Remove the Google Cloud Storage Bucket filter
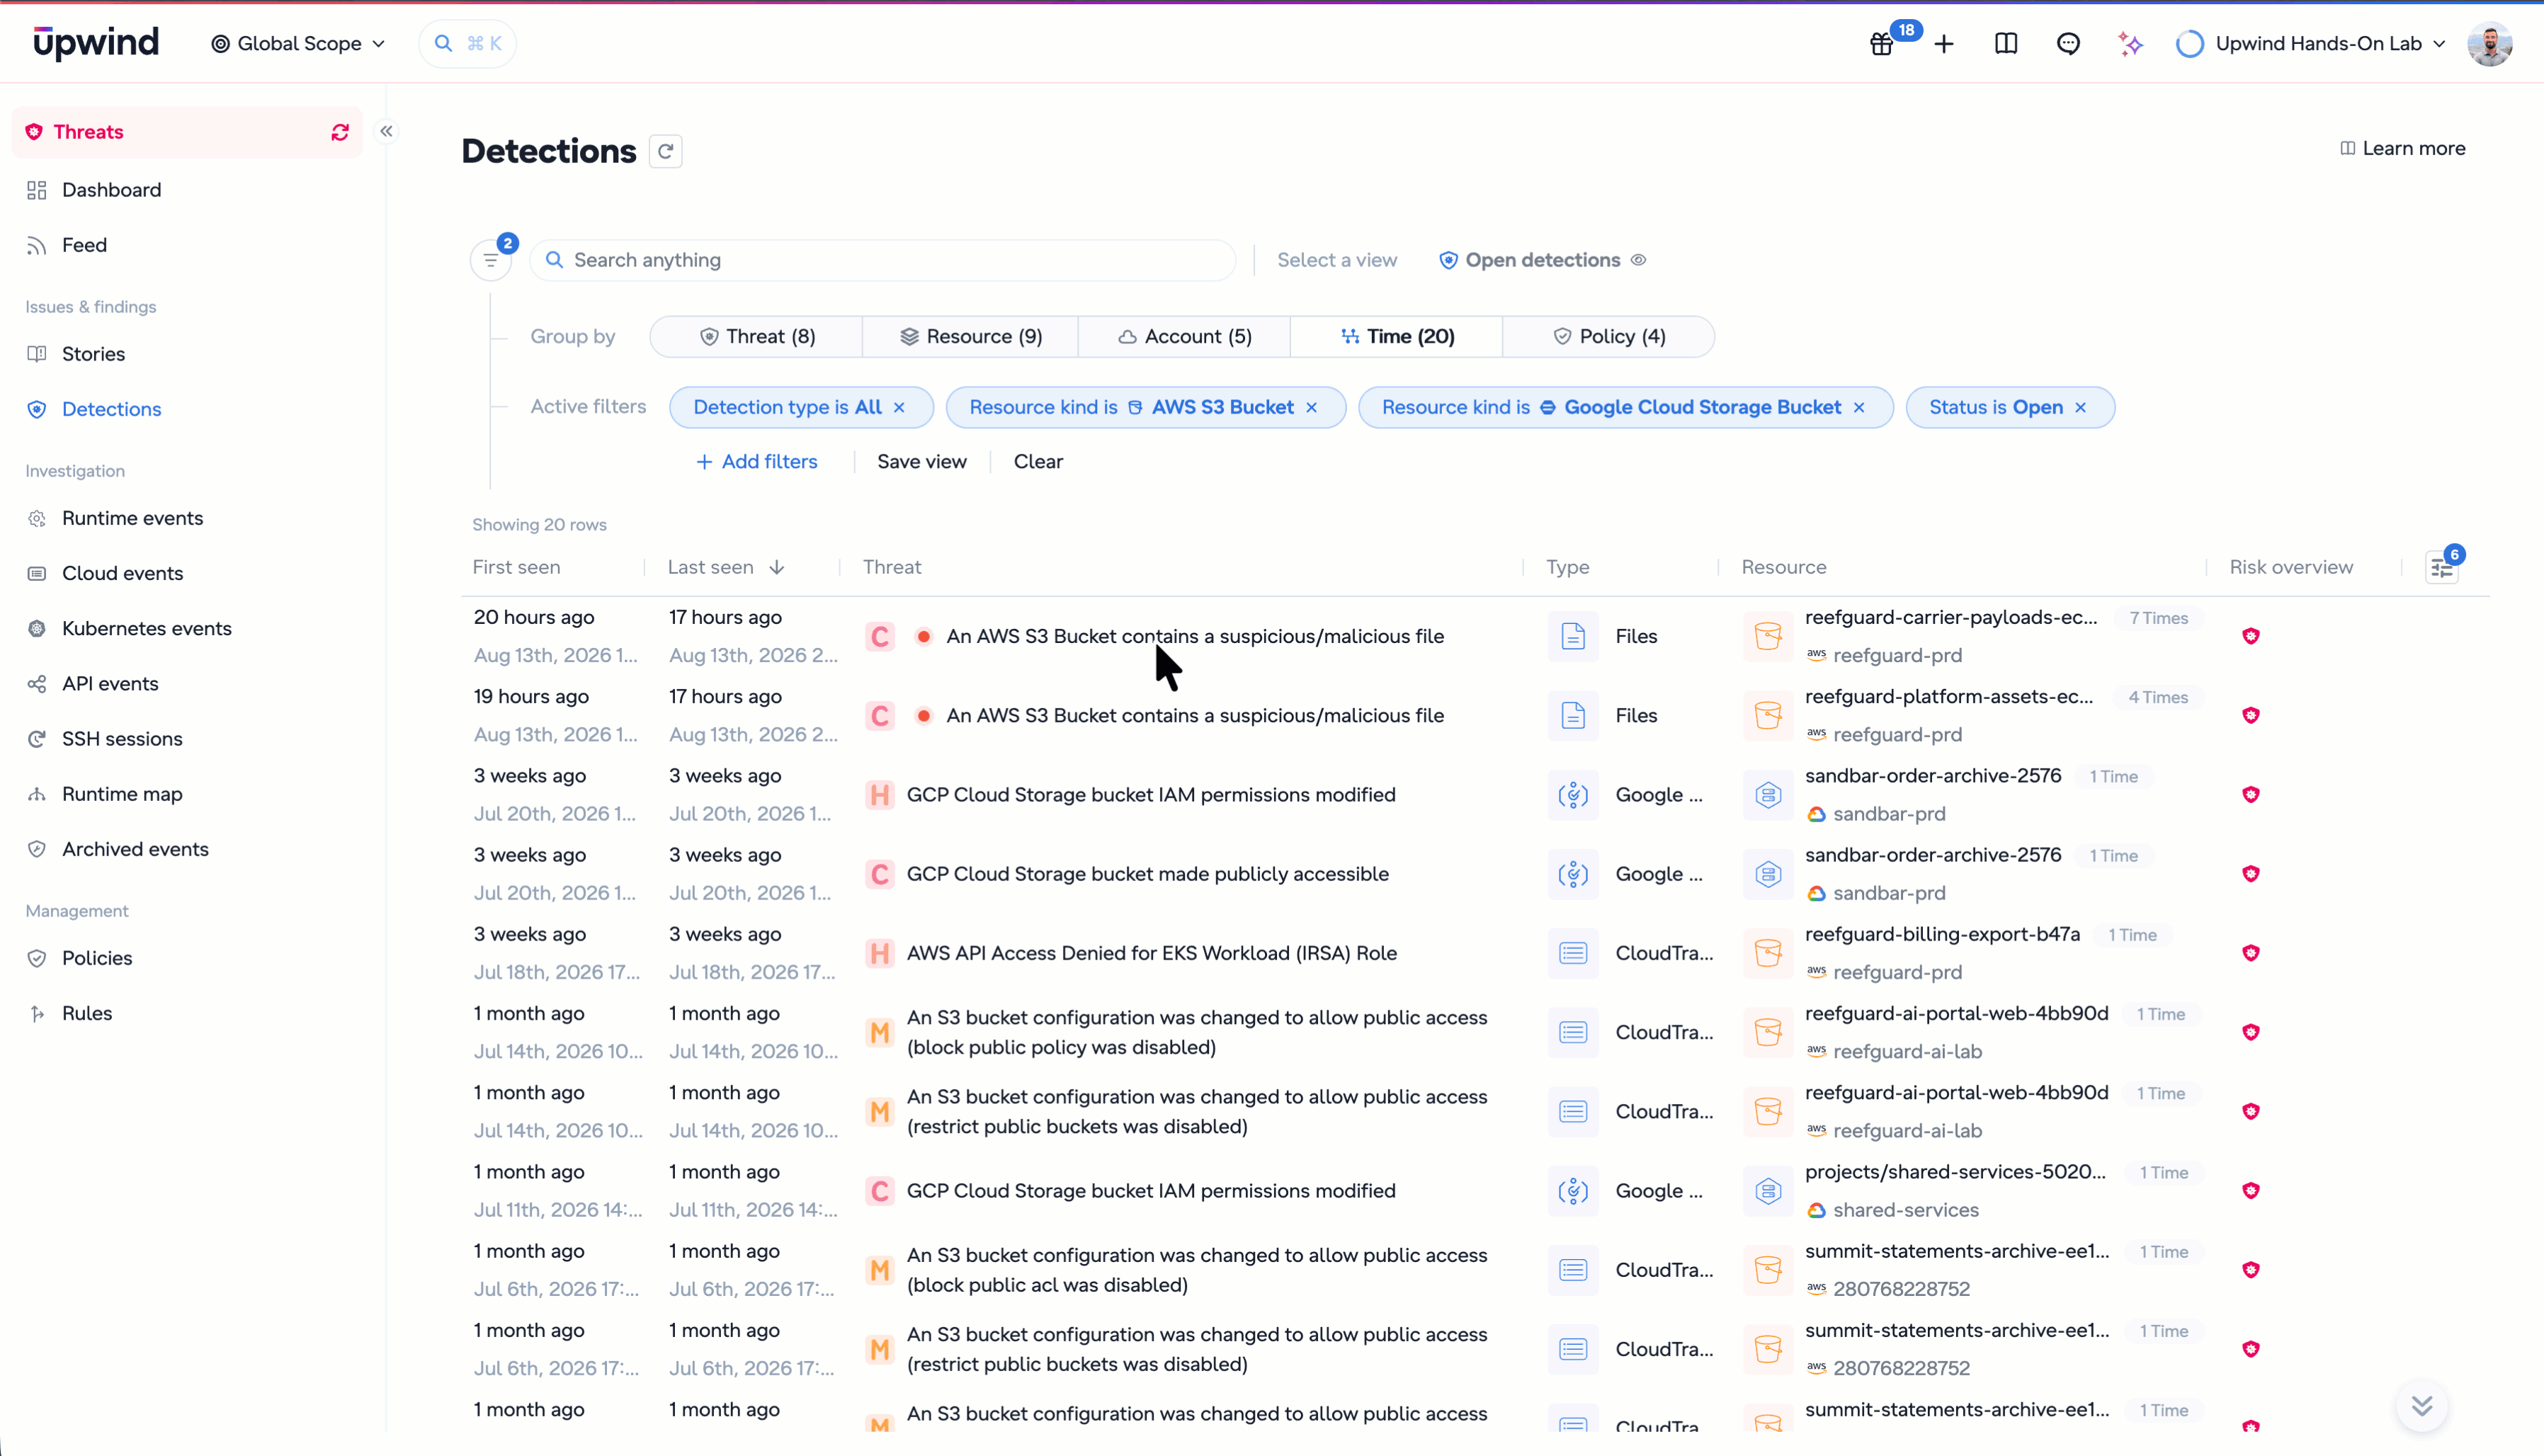The height and width of the screenshot is (1456, 2544). (x=1859, y=407)
